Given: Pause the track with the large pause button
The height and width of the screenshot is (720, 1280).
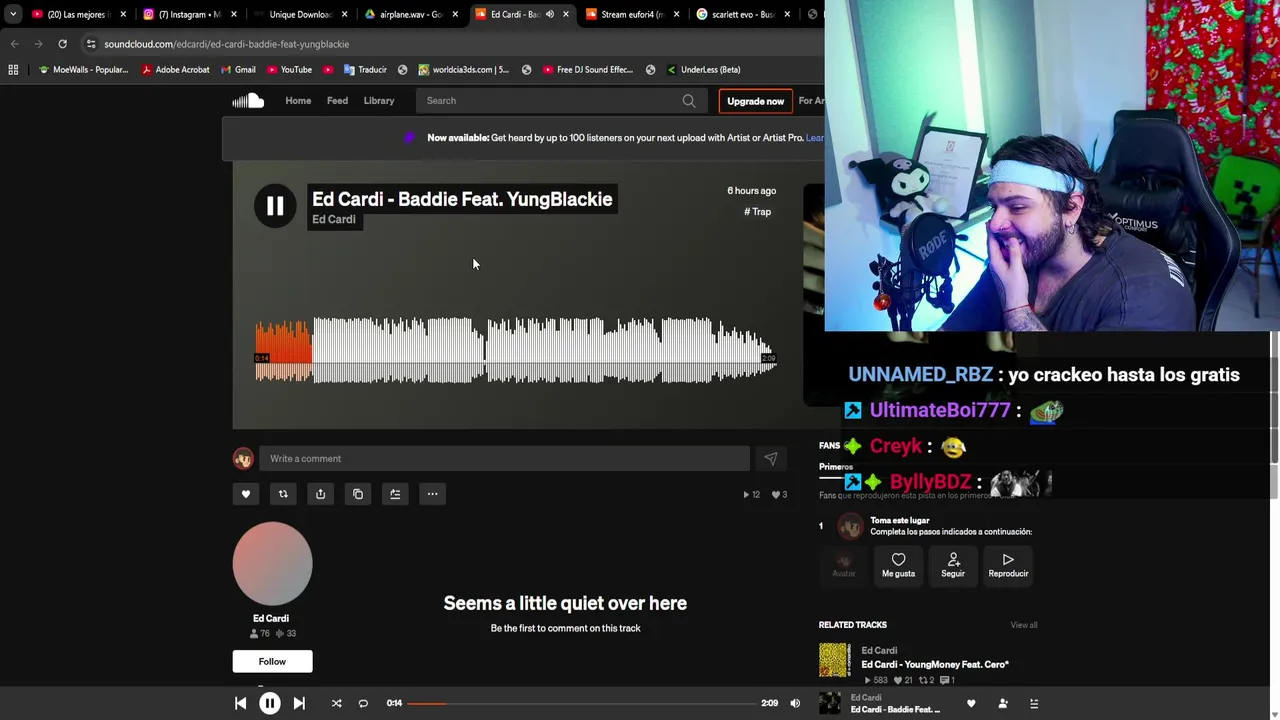Looking at the screenshot, I should [x=275, y=206].
